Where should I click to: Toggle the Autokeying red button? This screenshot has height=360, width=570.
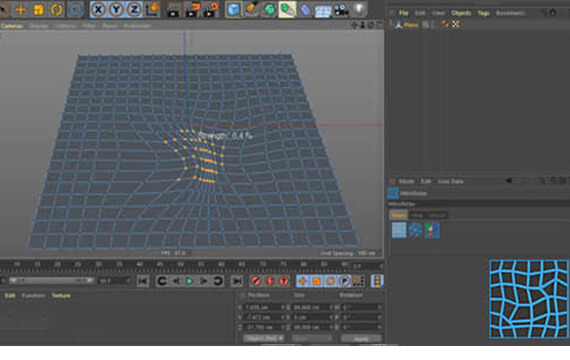tap(270, 281)
